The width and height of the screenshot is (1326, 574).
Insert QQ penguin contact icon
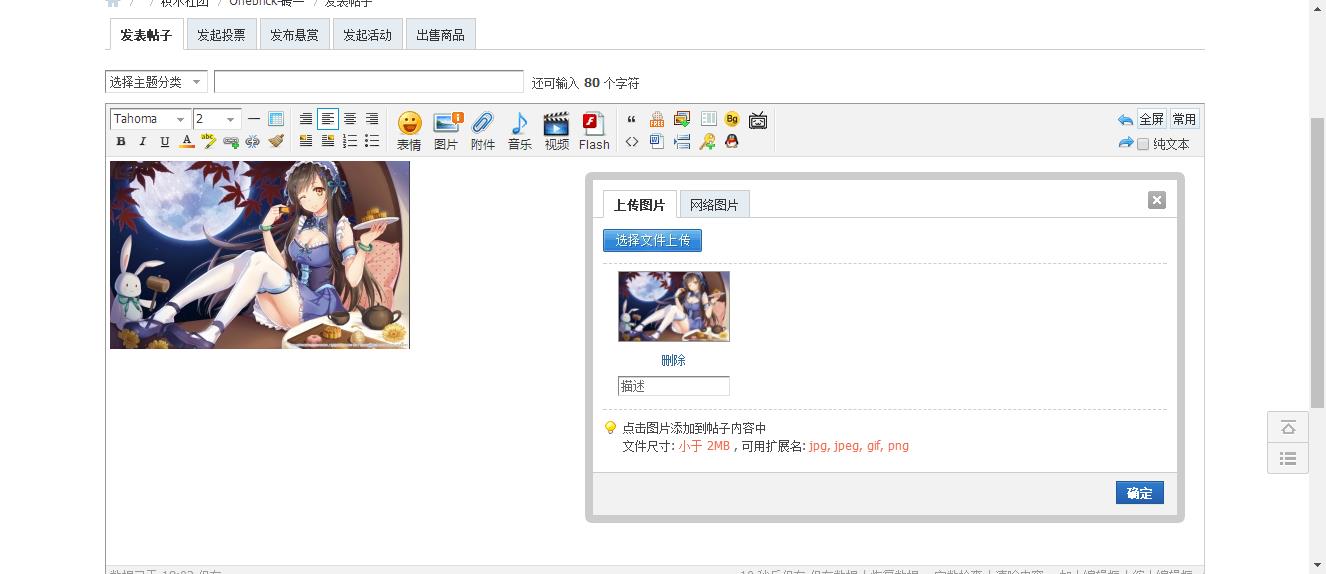(732, 142)
